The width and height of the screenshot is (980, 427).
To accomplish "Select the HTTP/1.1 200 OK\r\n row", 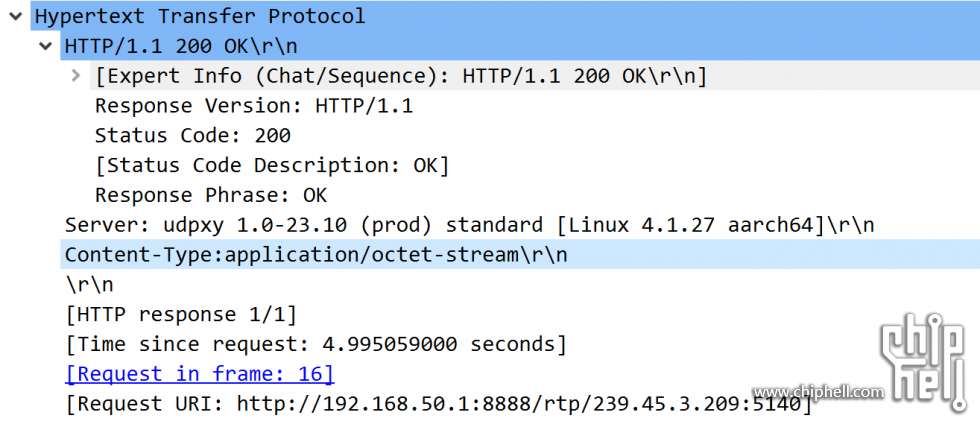I will point(520,46).
